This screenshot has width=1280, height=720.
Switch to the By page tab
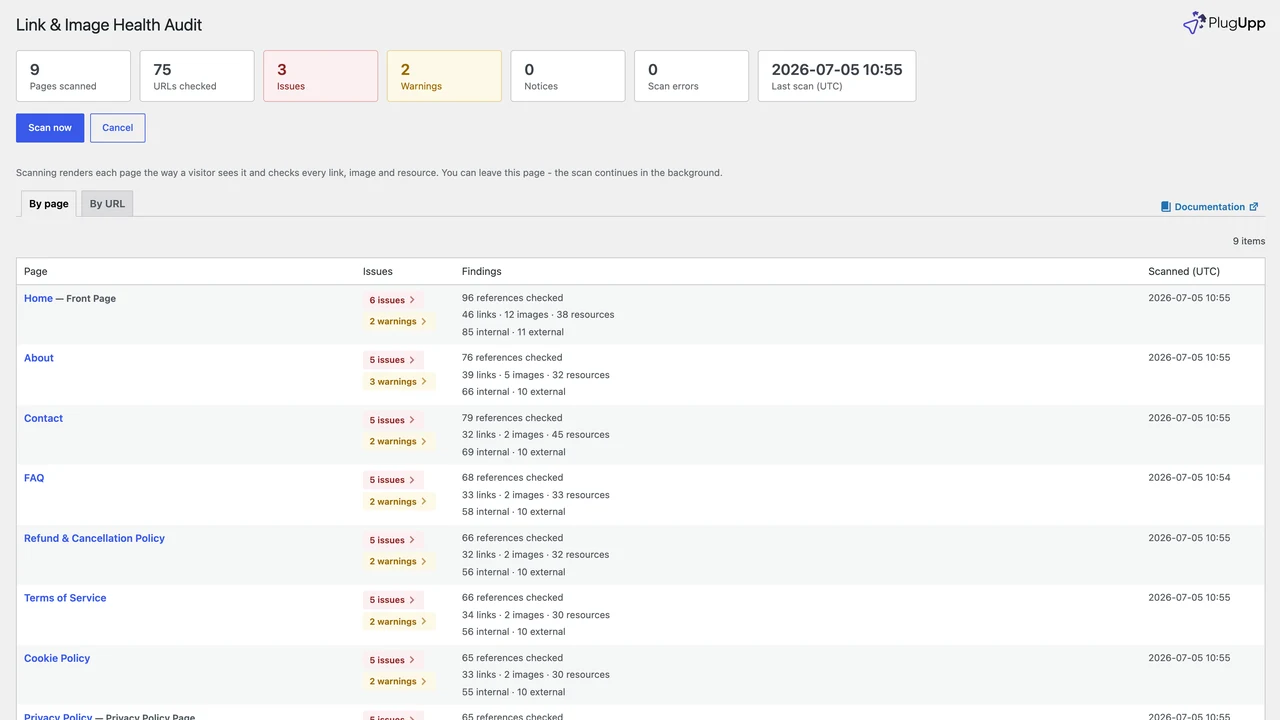49,204
